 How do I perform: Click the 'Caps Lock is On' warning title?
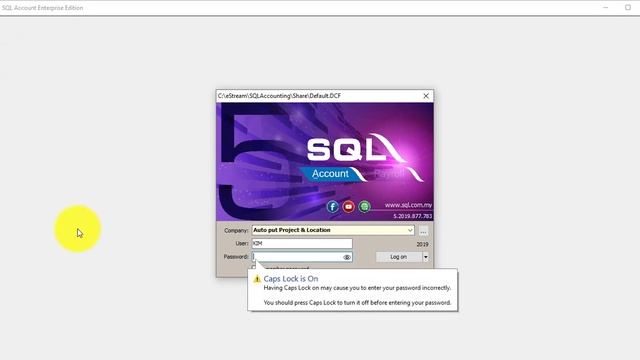click(x=291, y=279)
